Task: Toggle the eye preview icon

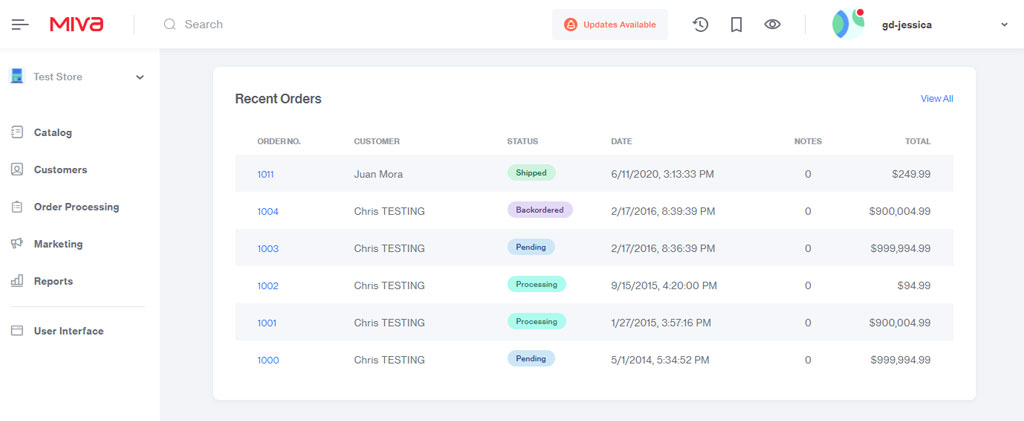Action: [772, 24]
